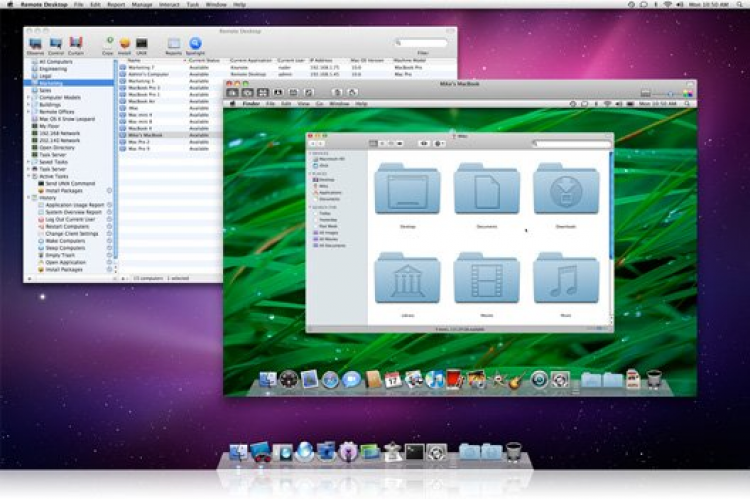Collapse the History section in sidebar
The image size is (750, 499).
click(x=29, y=197)
